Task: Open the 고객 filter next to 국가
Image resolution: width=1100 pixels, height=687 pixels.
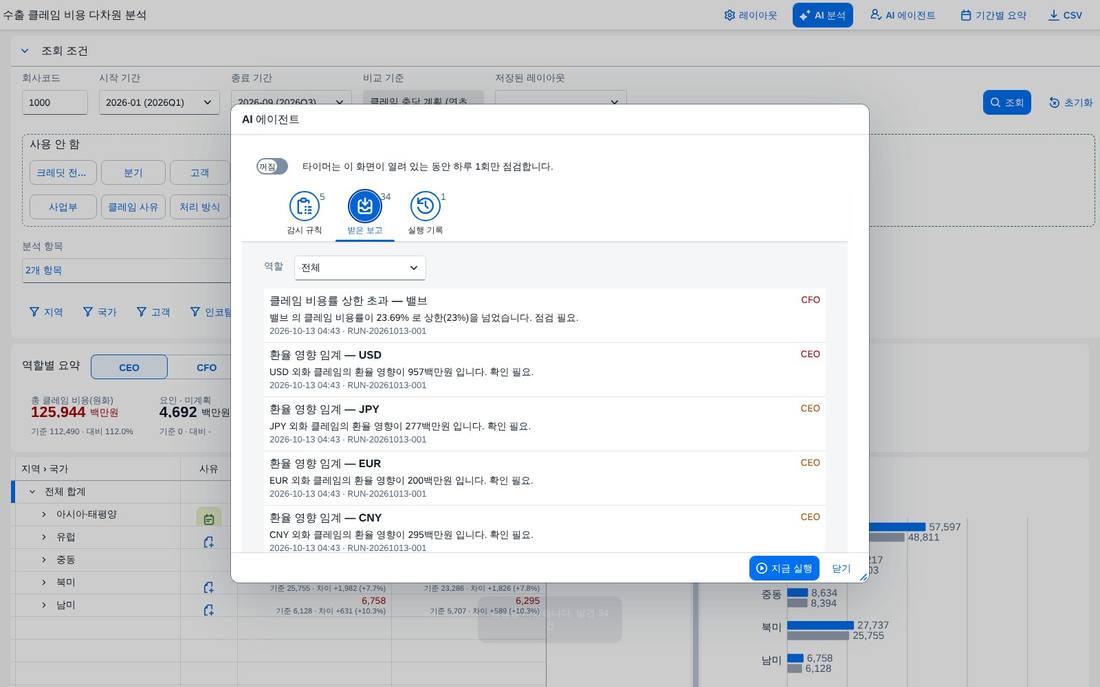Action: (x=153, y=312)
